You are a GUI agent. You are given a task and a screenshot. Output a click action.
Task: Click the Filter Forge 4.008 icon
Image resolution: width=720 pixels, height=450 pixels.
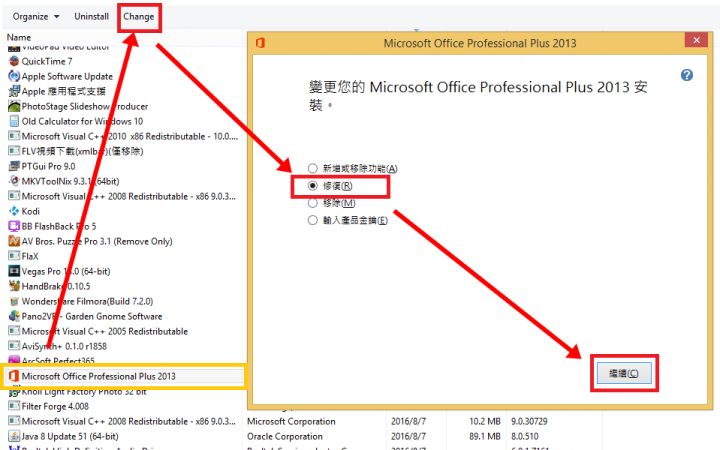click(x=14, y=406)
